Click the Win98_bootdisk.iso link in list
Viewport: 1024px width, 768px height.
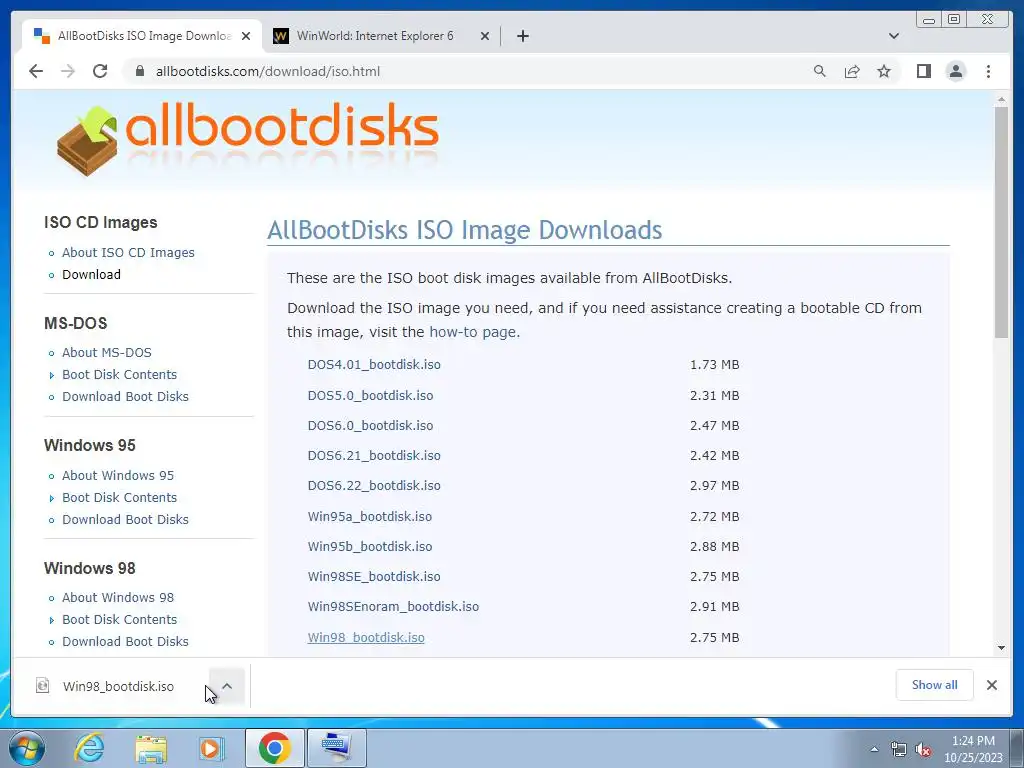[x=366, y=637]
